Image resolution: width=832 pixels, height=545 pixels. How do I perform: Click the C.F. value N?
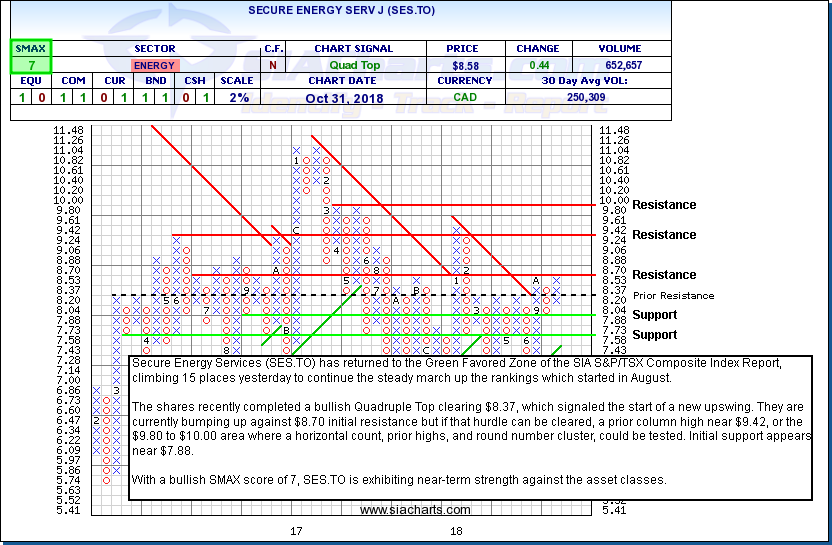click(273, 65)
